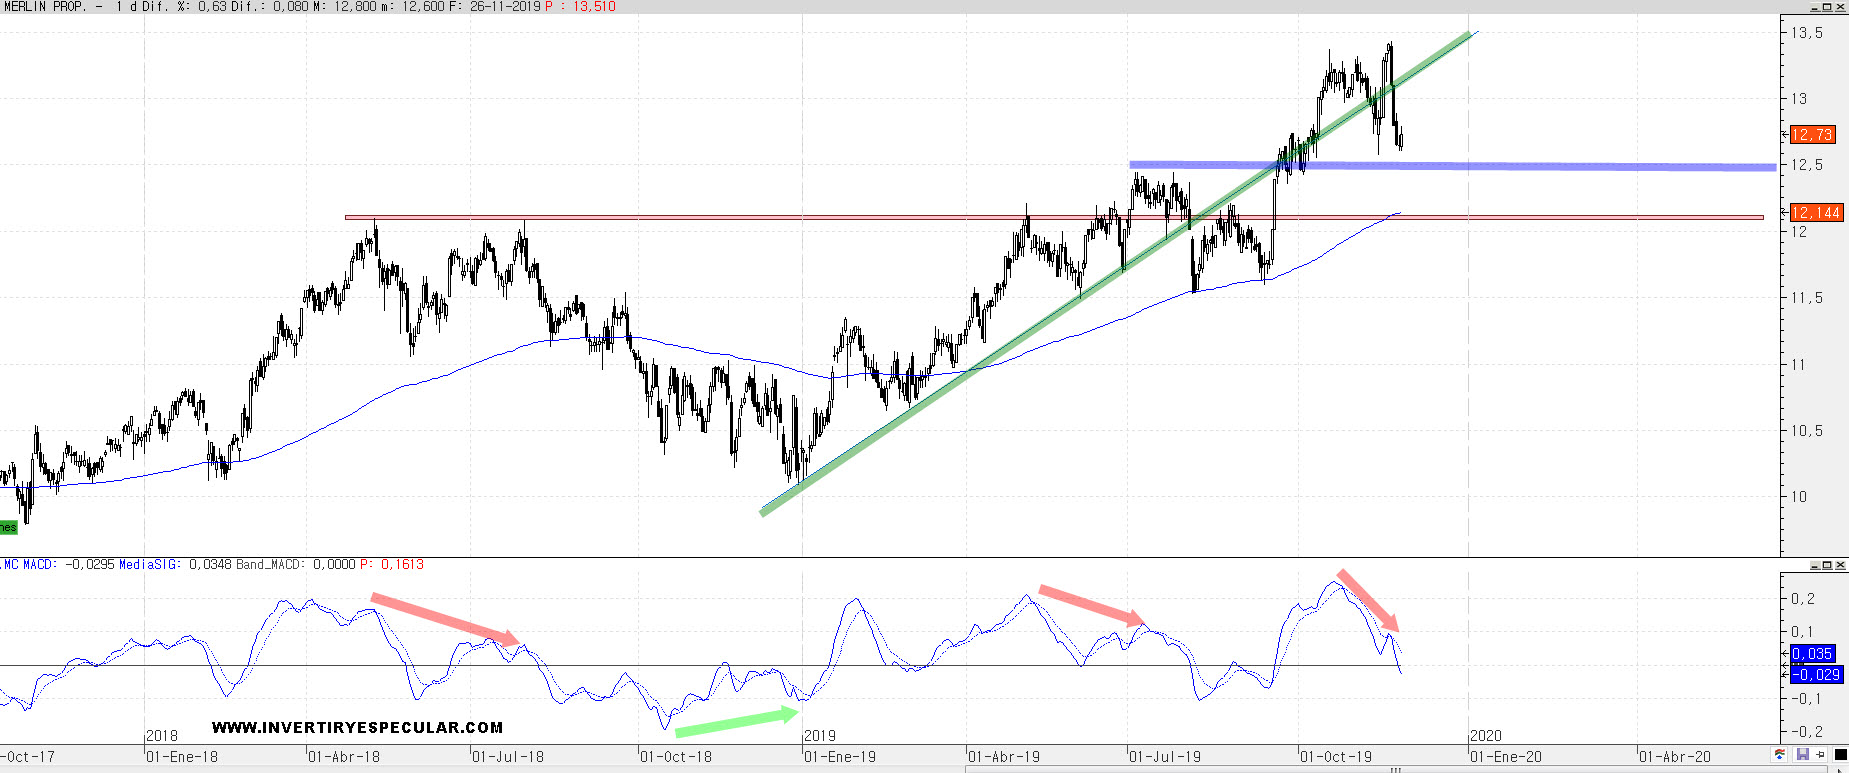
Task: Click the MC MACD indicator label
Action: coord(29,565)
